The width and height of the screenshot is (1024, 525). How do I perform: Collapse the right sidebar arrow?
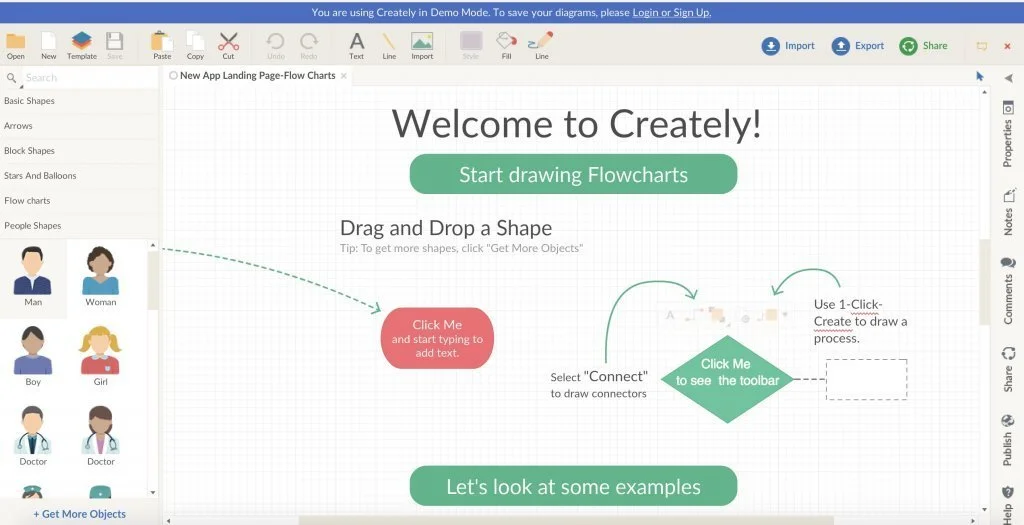[1008, 78]
